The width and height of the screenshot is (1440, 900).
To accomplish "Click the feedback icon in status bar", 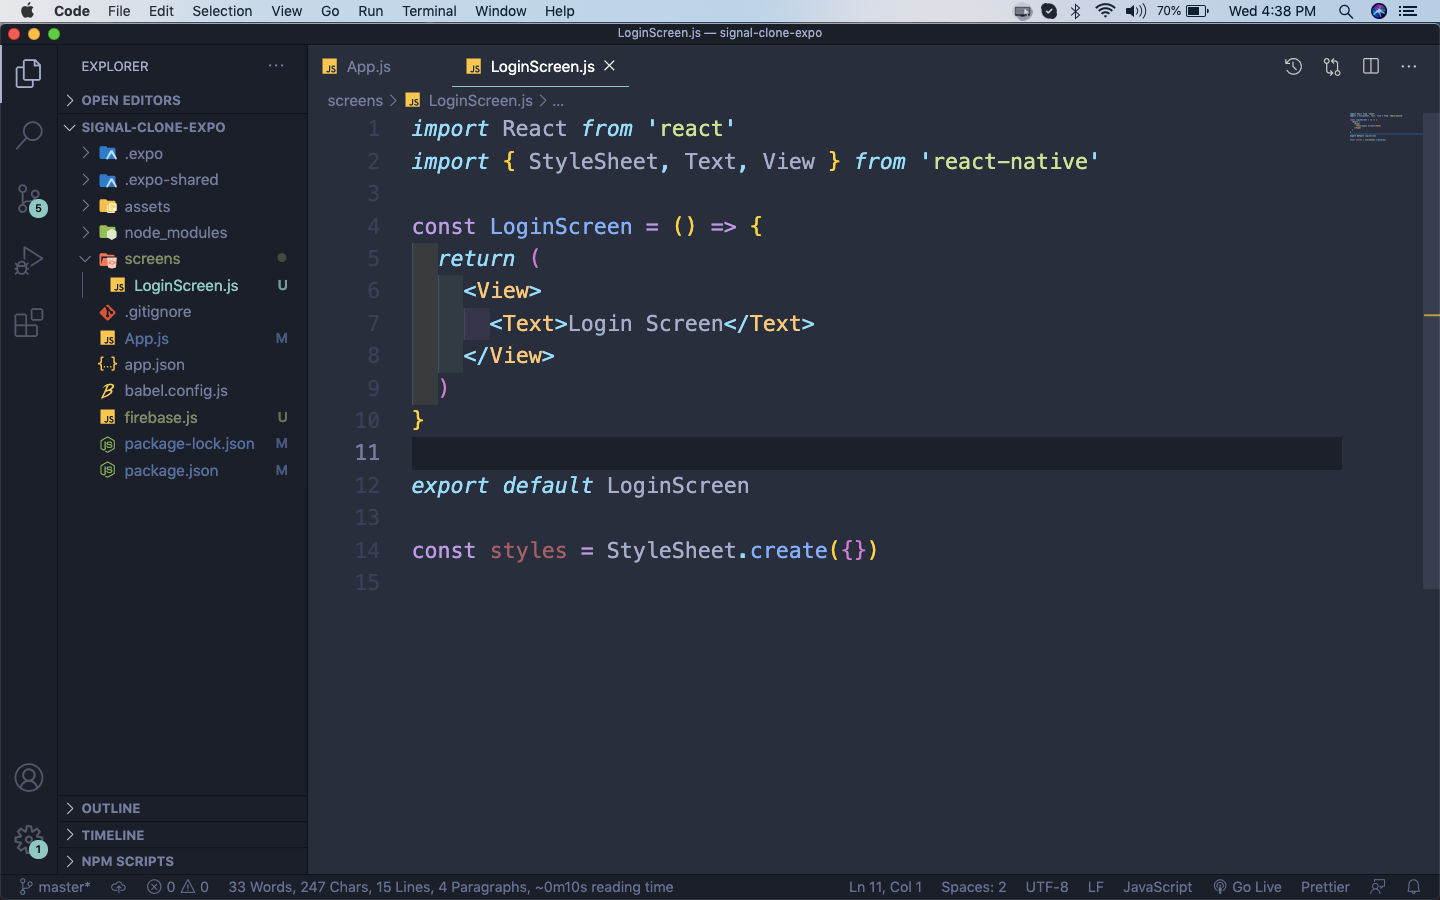I will pyautogui.click(x=1378, y=887).
